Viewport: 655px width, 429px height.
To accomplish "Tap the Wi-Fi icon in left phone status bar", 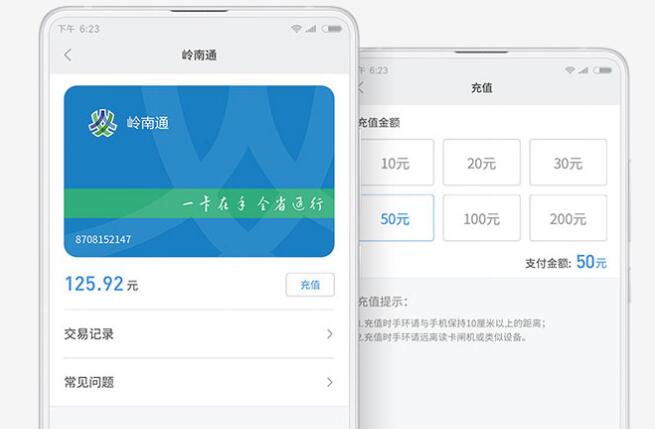I will [x=296, y=28].
